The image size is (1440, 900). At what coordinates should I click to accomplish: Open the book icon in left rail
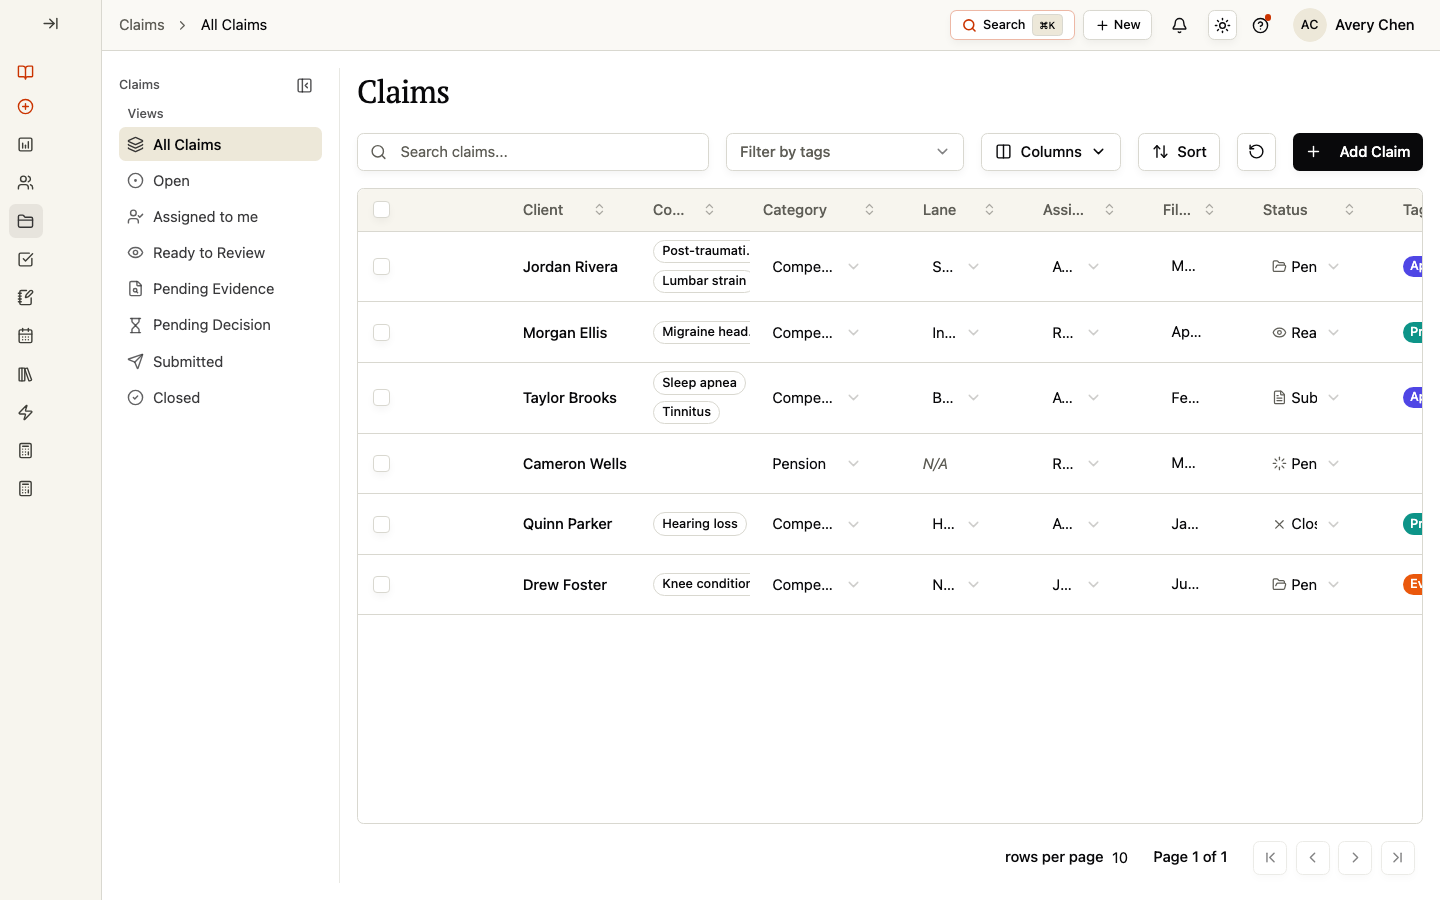(x=26, y=72)
